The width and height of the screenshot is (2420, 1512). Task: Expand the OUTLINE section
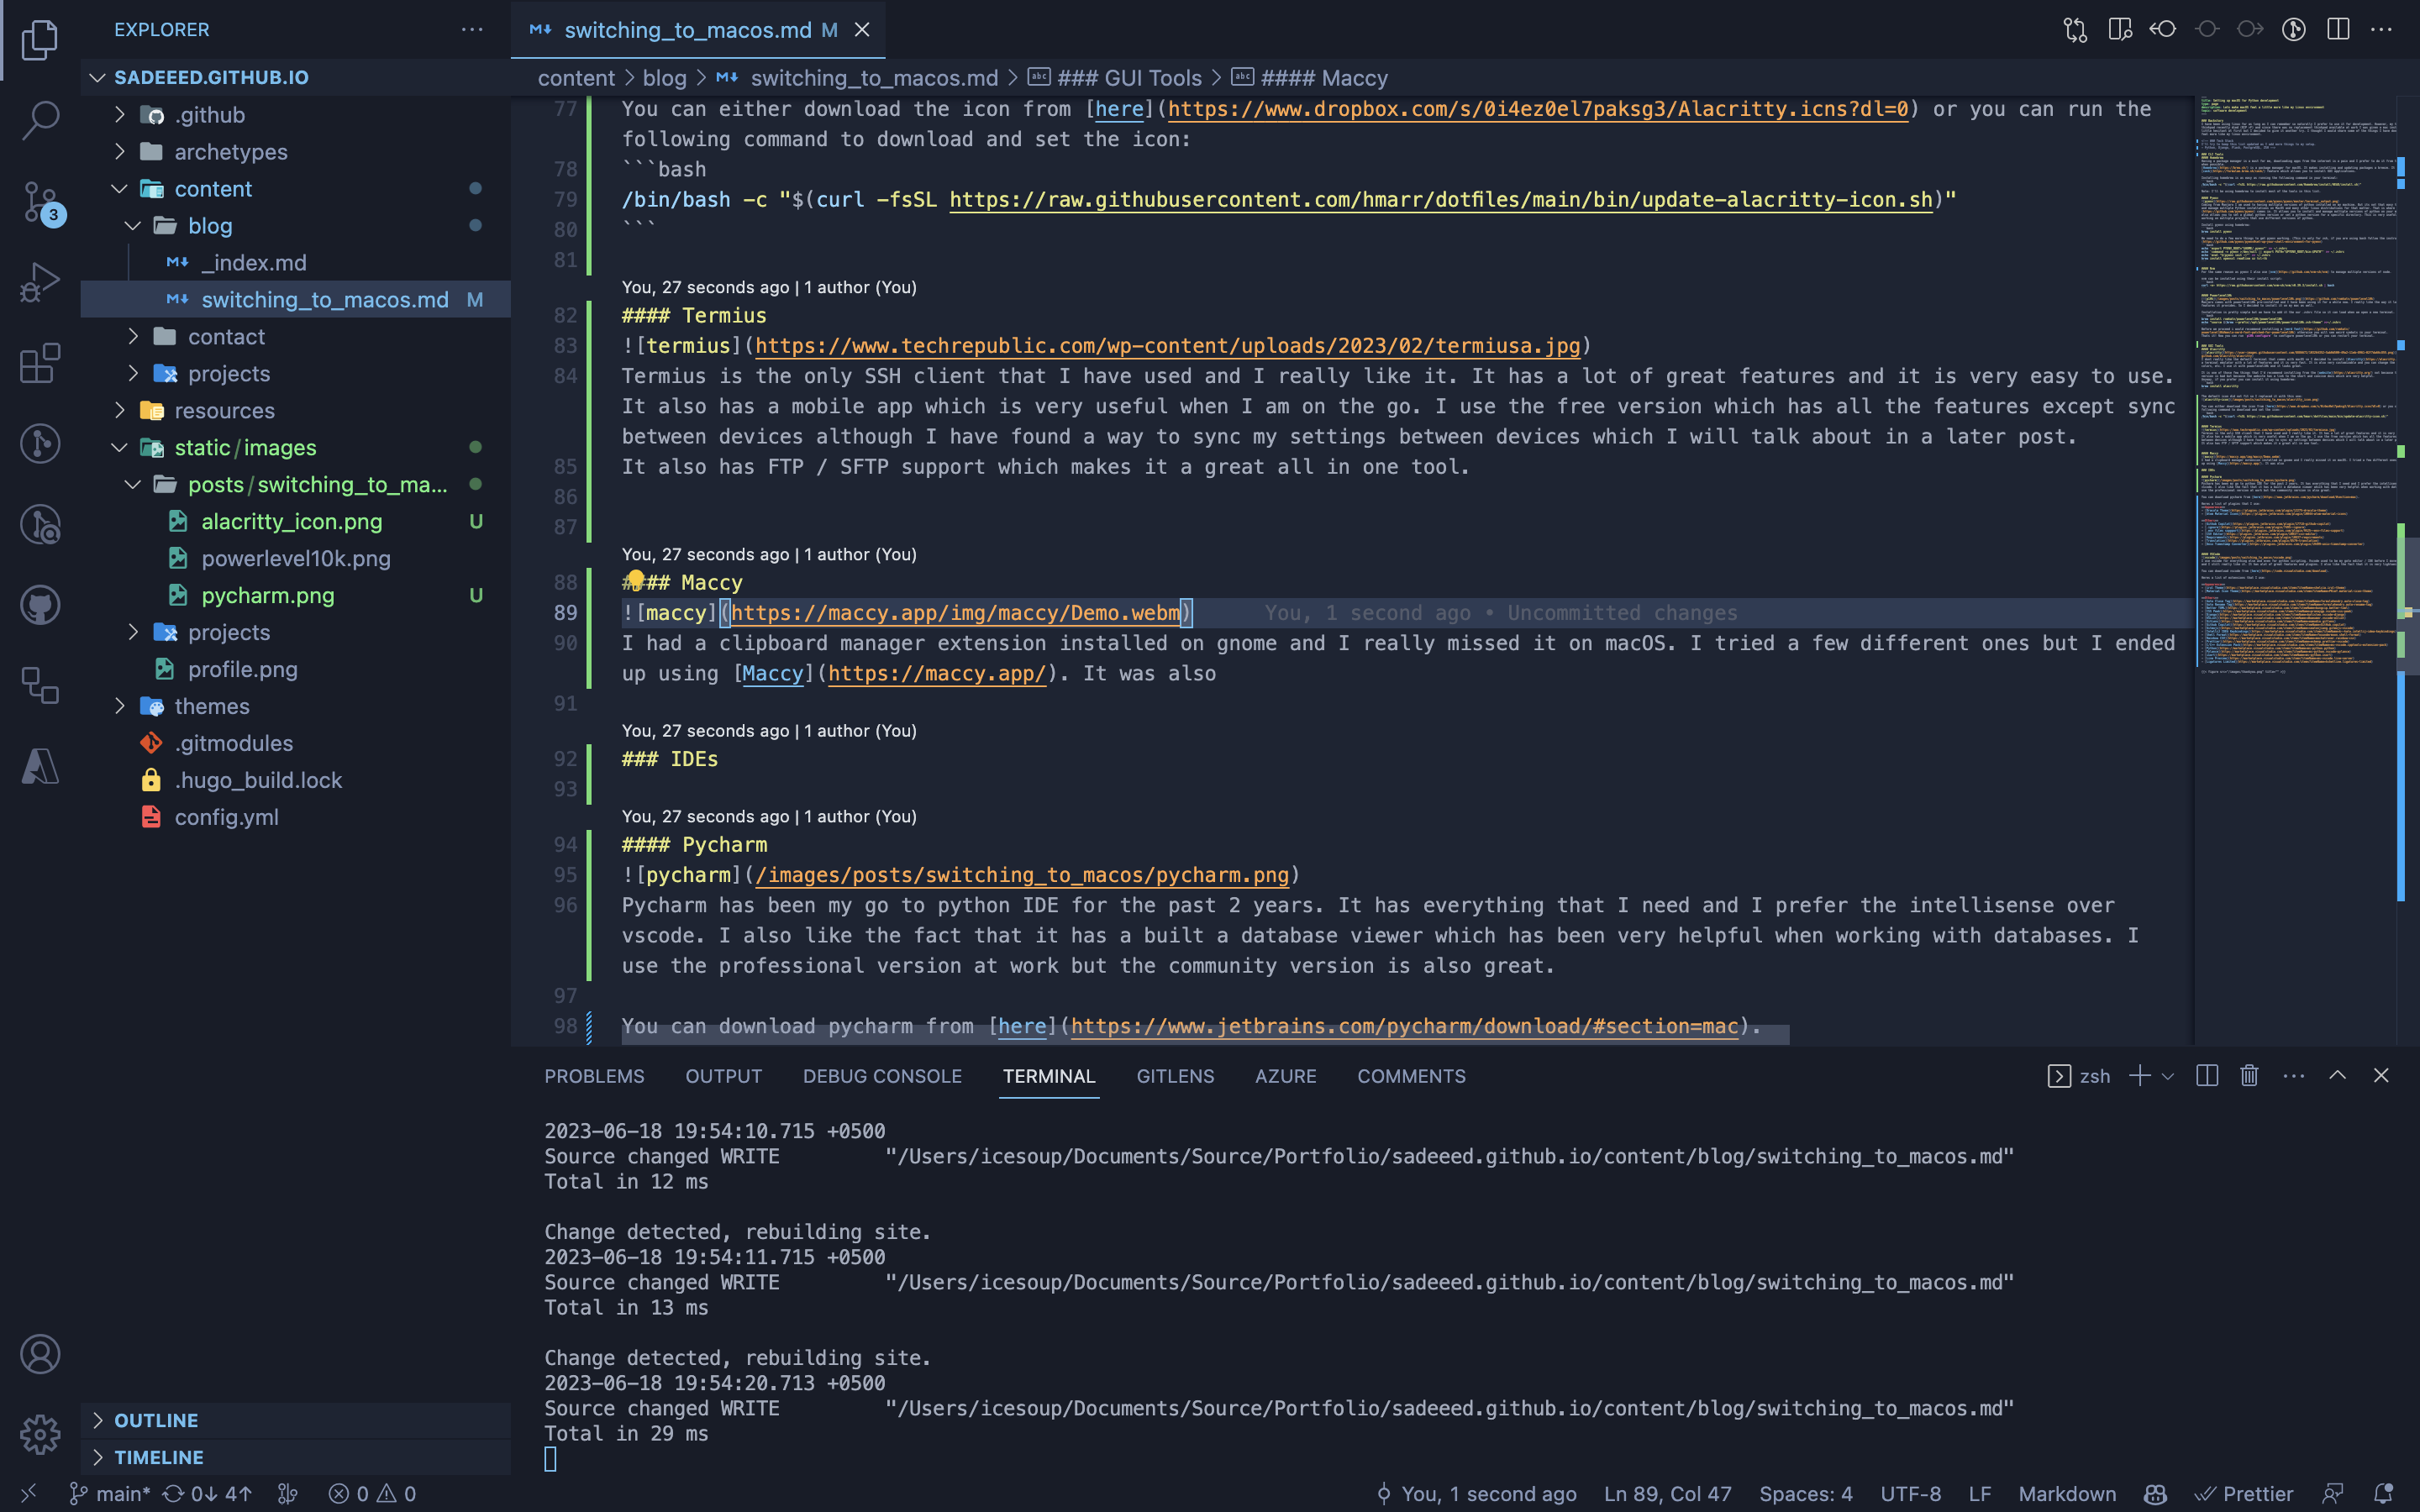click(295, 1420)
